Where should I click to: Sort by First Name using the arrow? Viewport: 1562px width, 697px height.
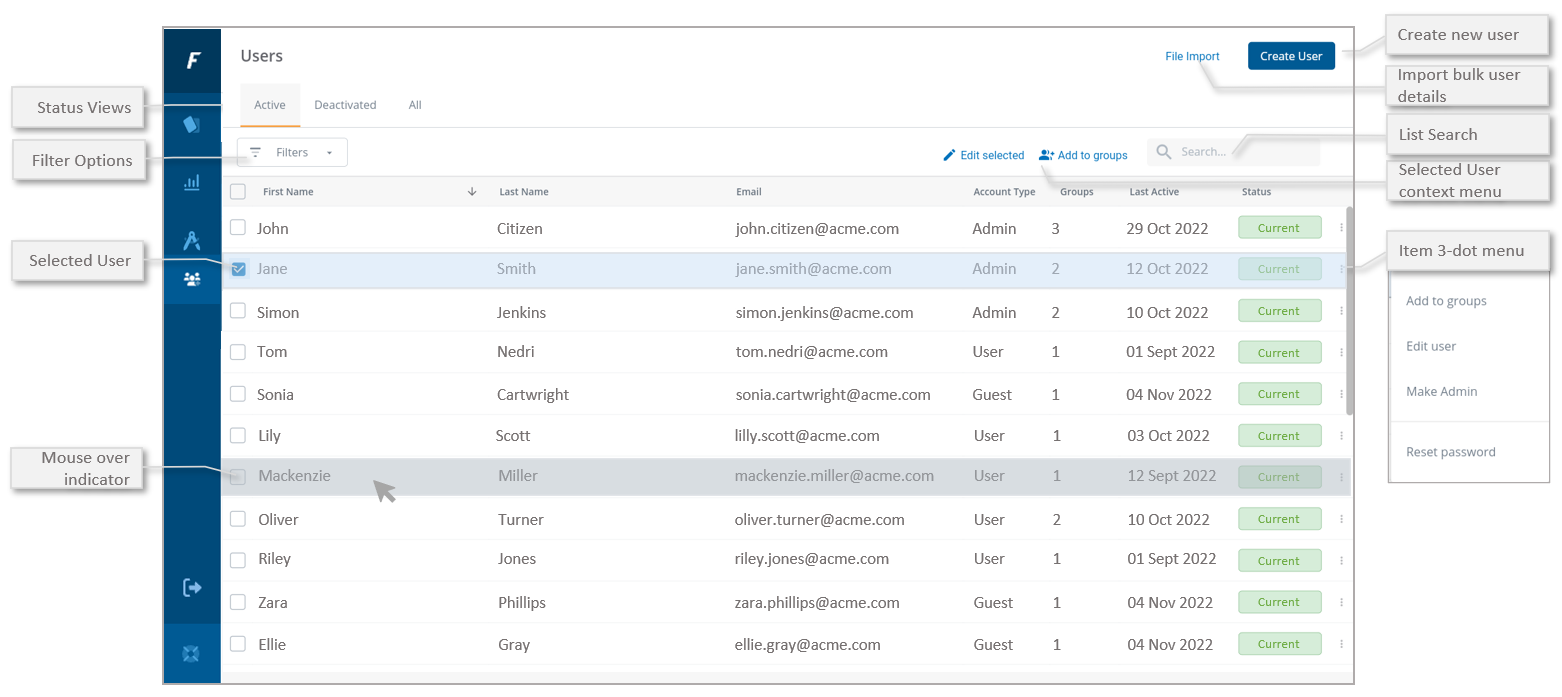472,192
